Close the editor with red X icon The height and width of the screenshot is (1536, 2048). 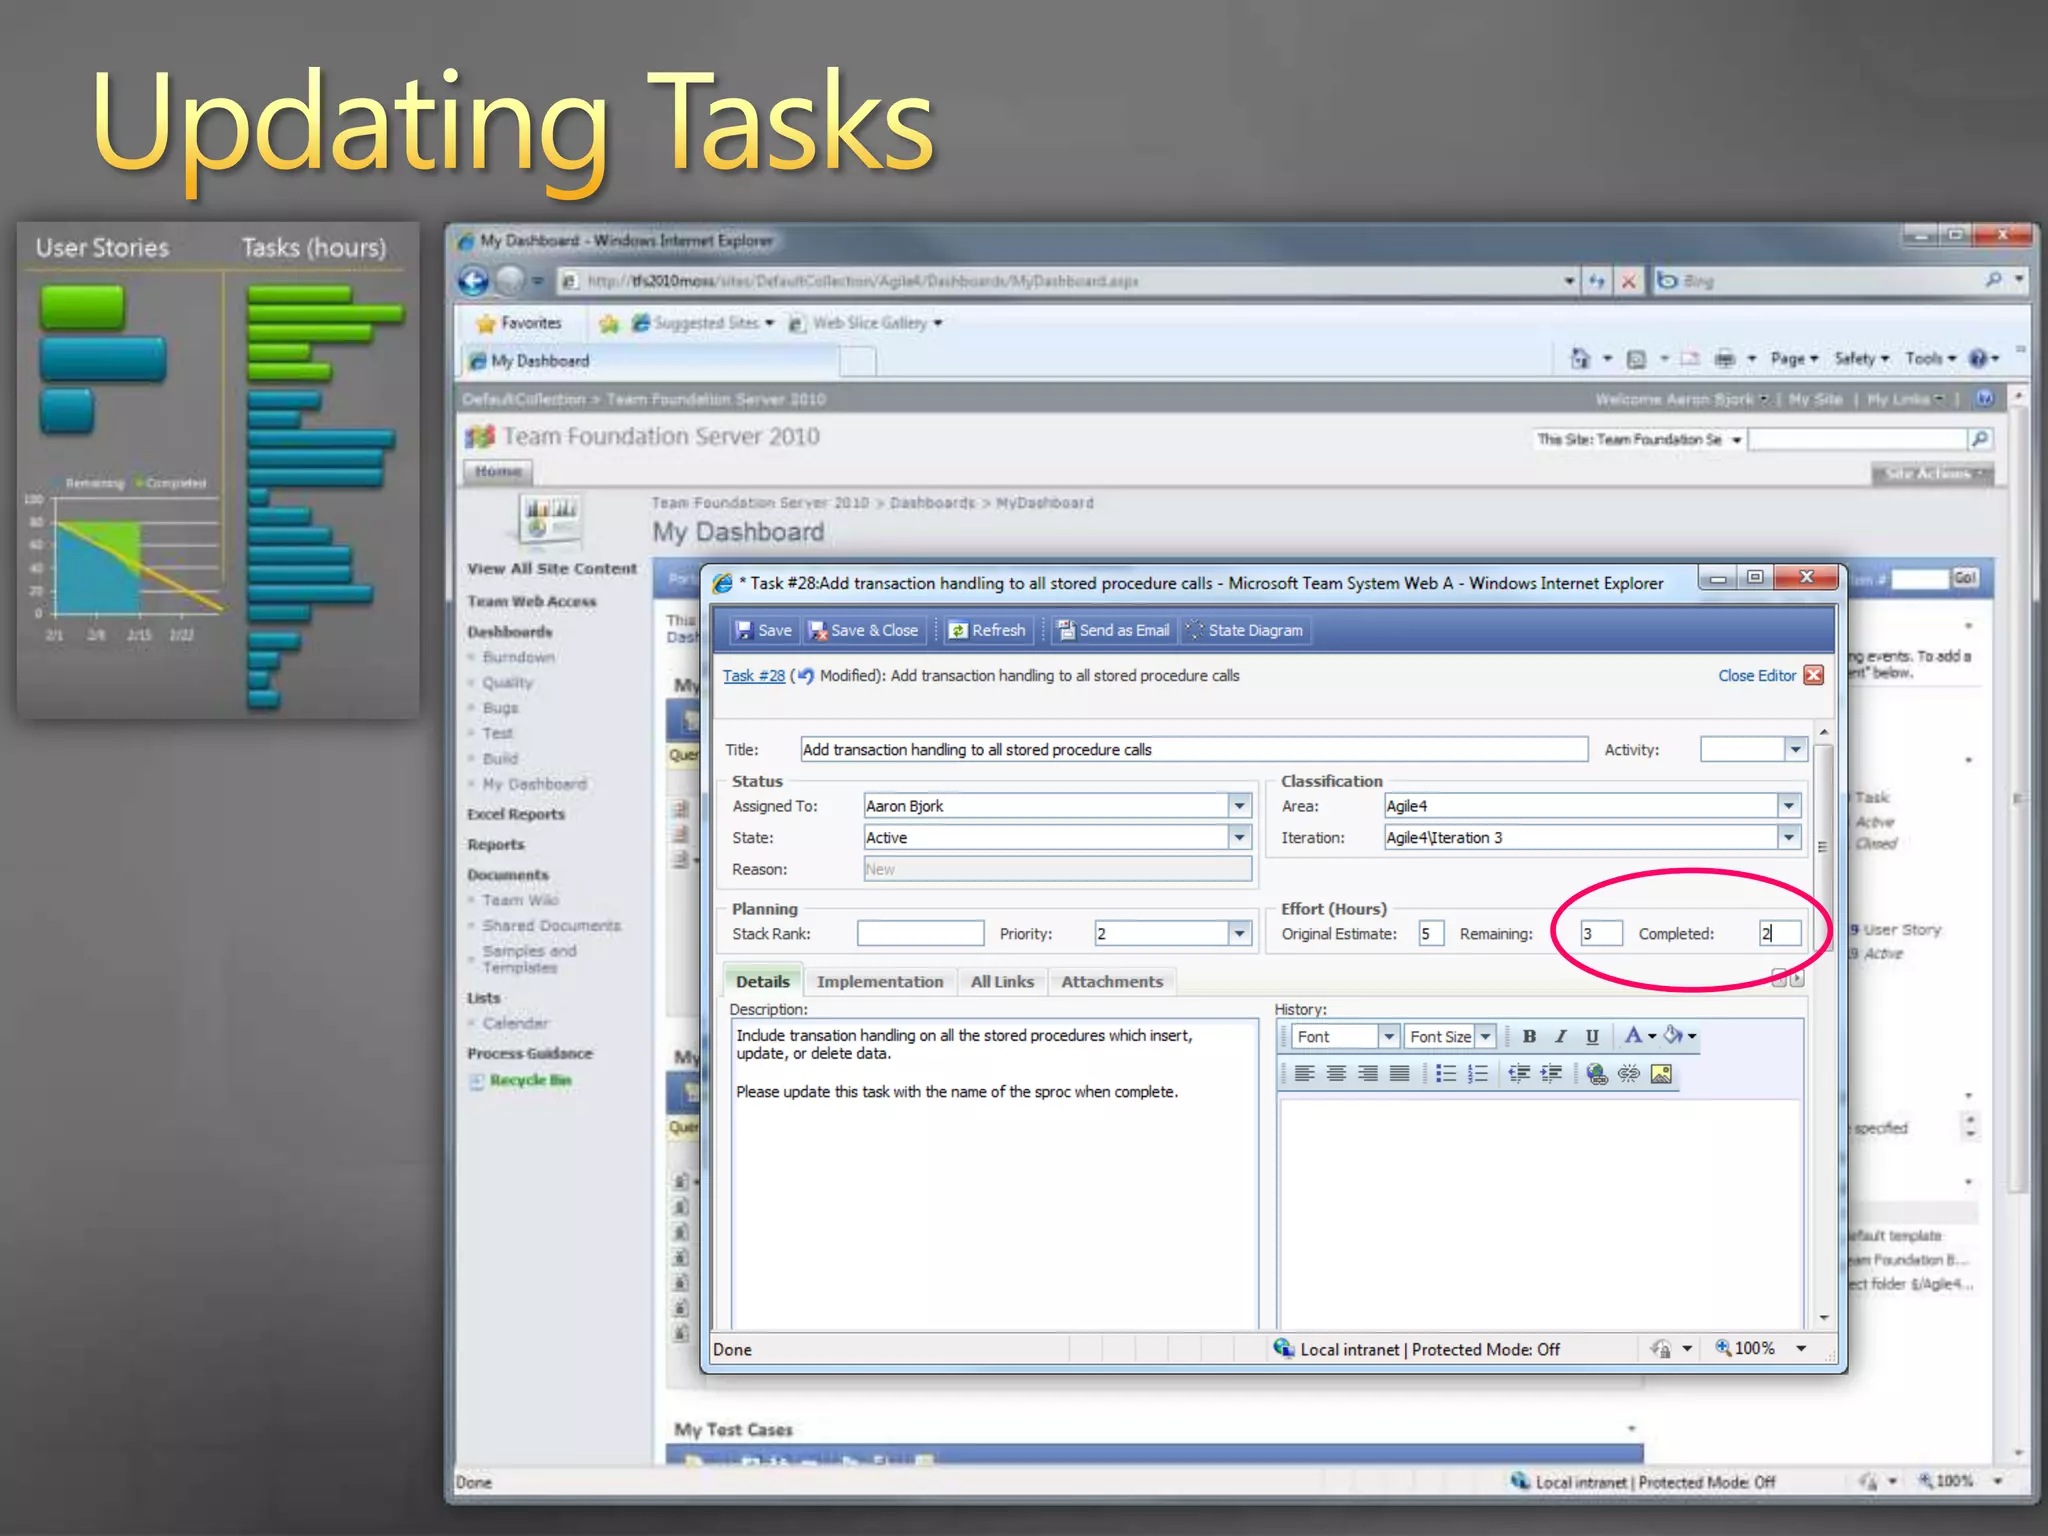1814,675
